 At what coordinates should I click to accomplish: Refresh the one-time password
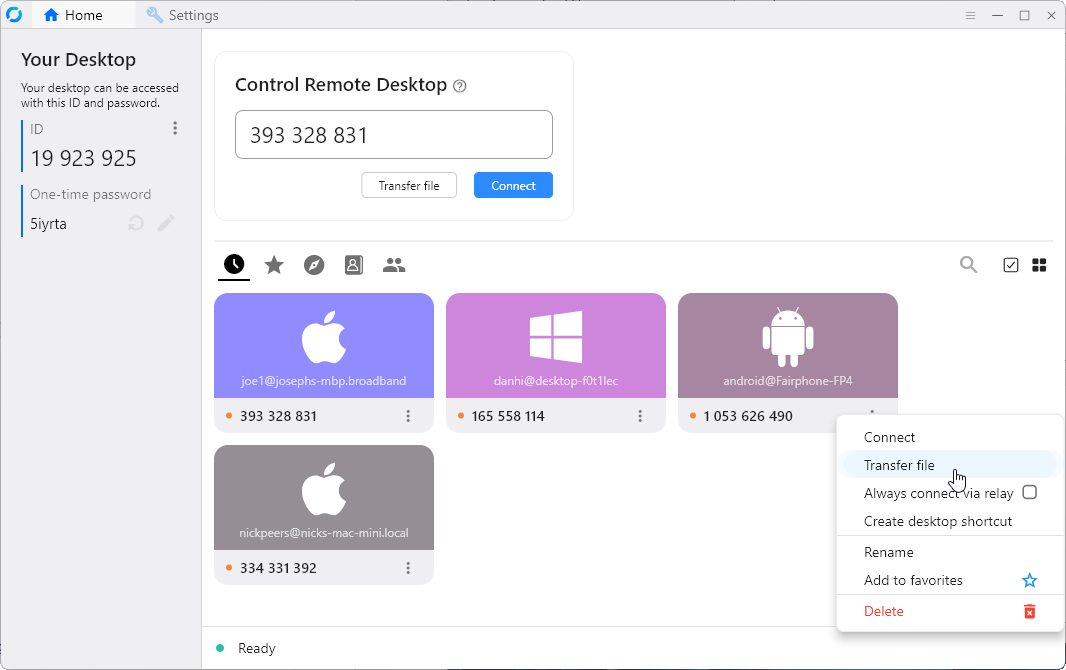pos(136,224)
